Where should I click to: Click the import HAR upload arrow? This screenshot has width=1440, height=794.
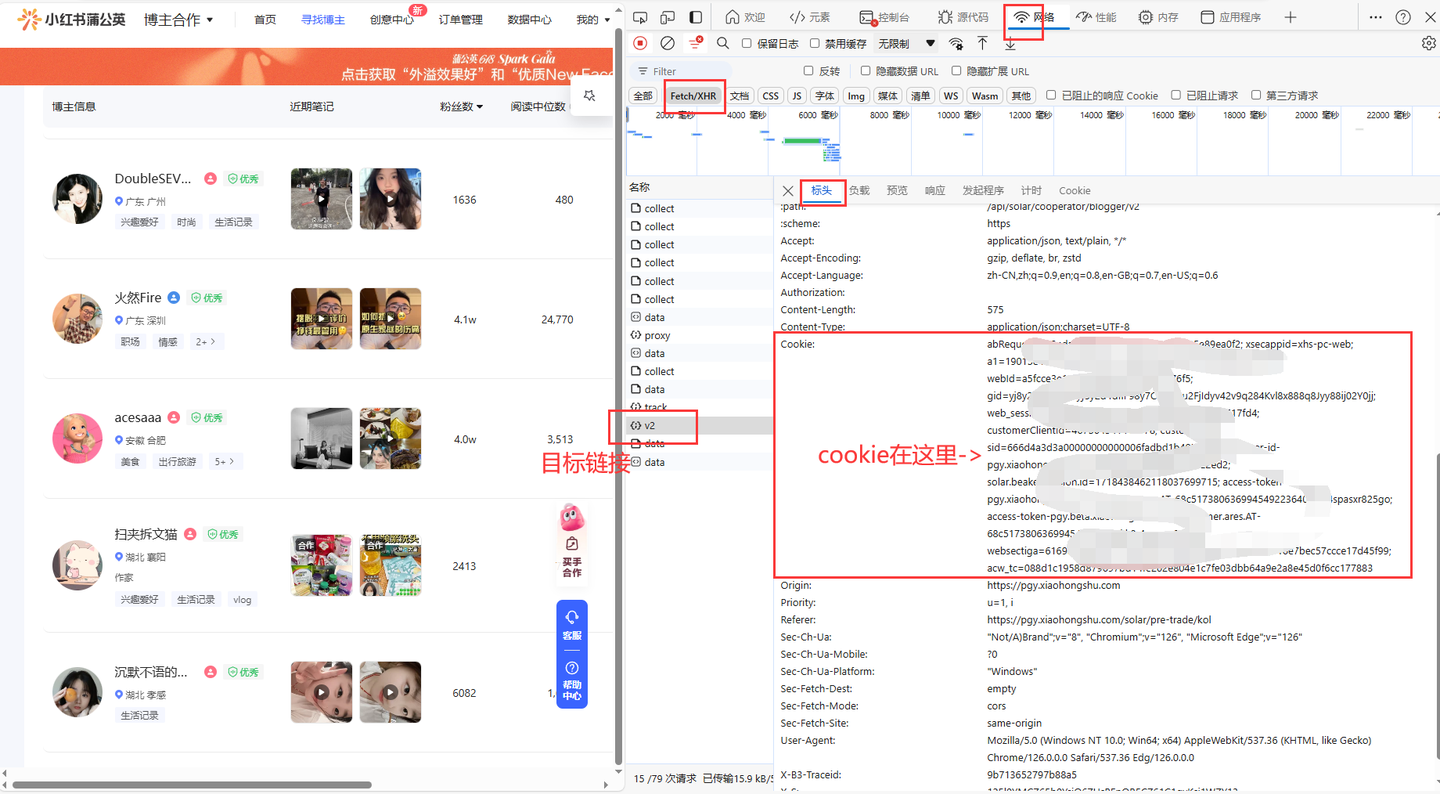tap(982, 43)
